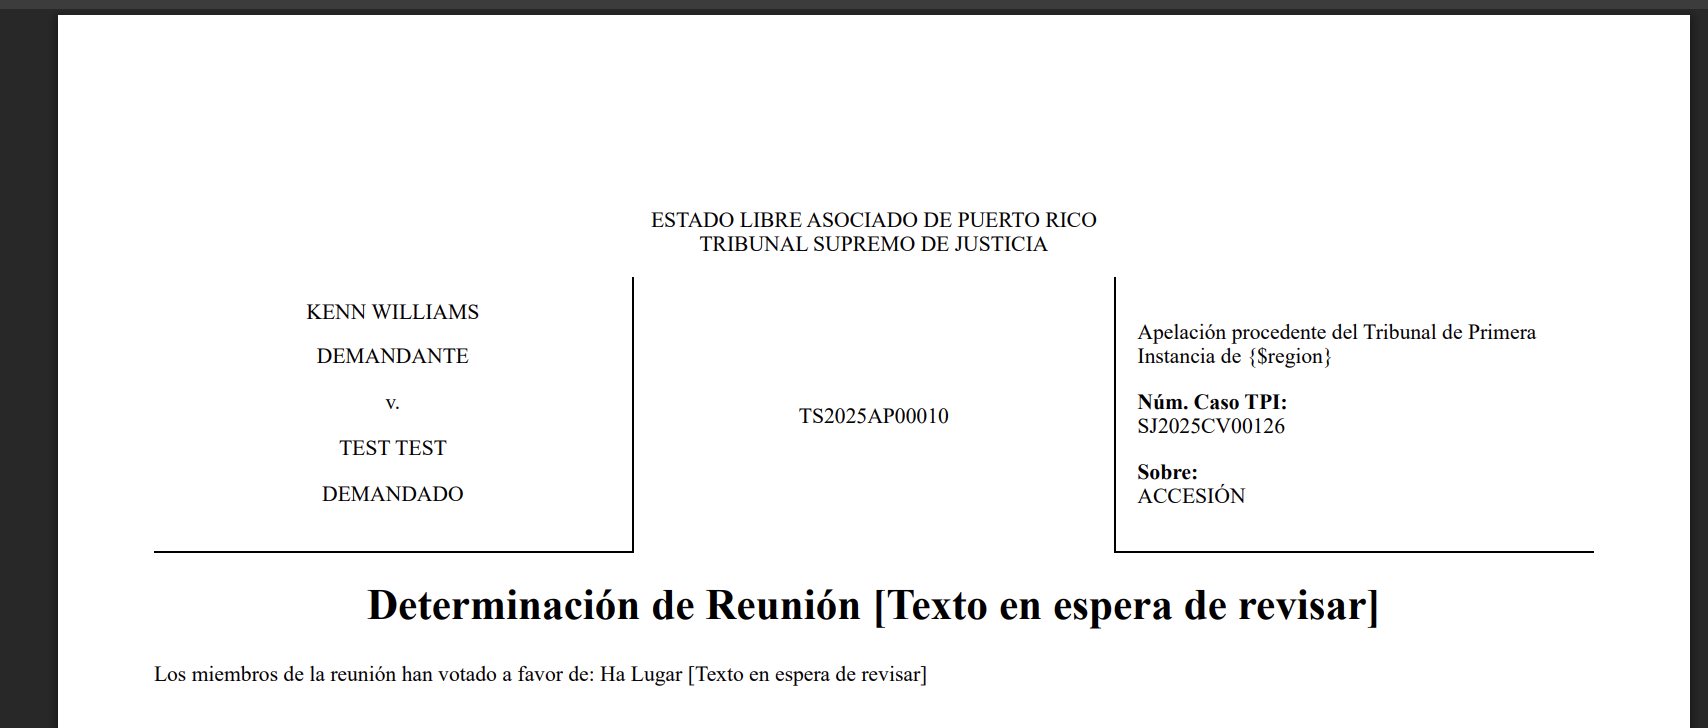Click the word 'DEMANDANTE'

[392, 356]
